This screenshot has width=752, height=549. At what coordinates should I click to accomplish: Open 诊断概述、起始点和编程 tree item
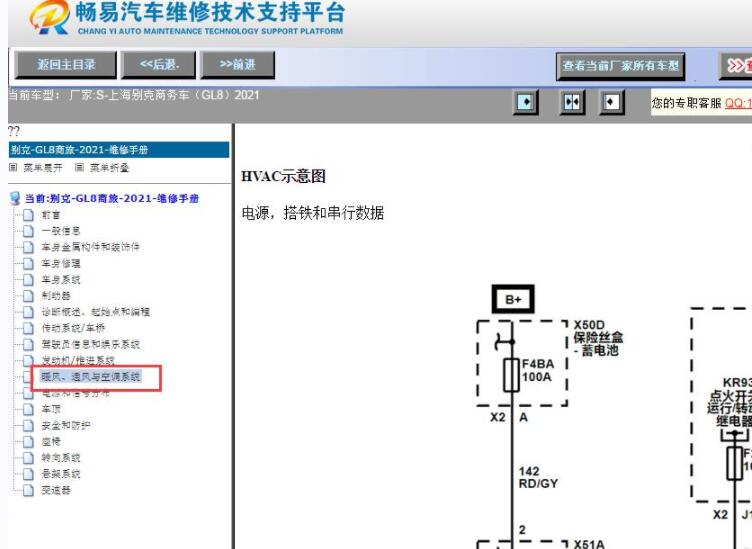96,312
